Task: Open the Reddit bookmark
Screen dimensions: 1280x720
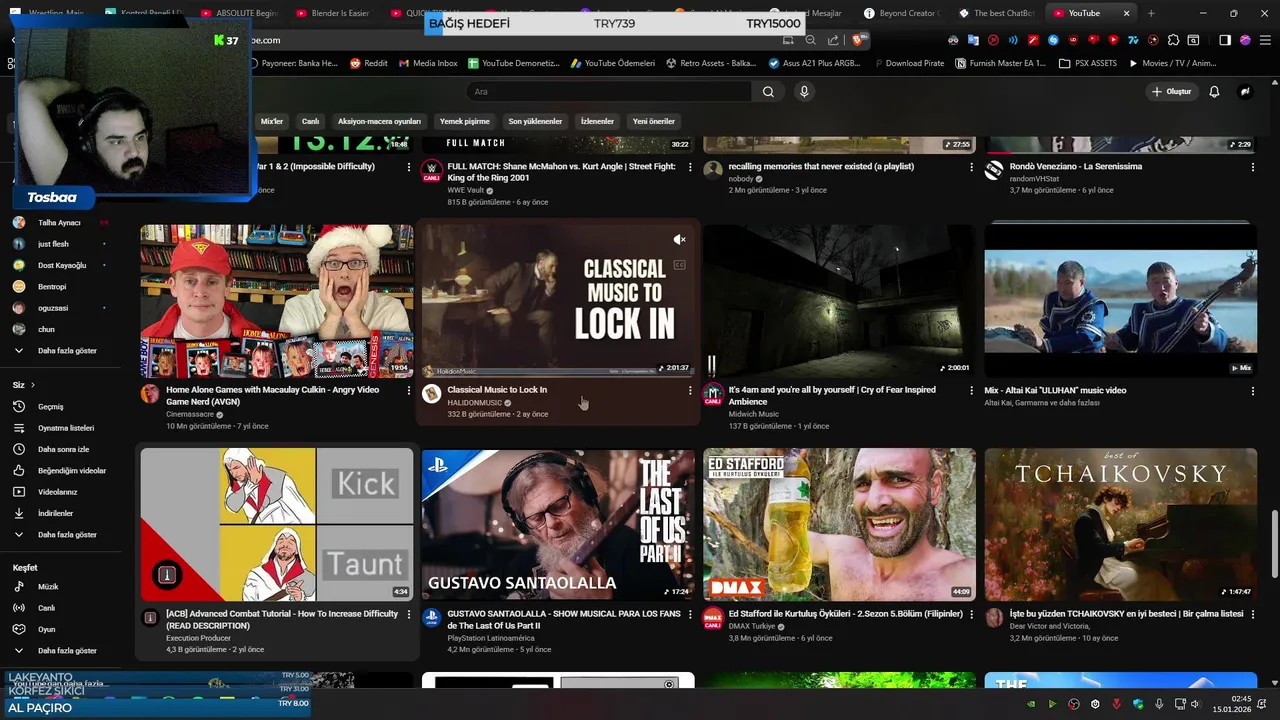Action: click(x=368, y=63)
